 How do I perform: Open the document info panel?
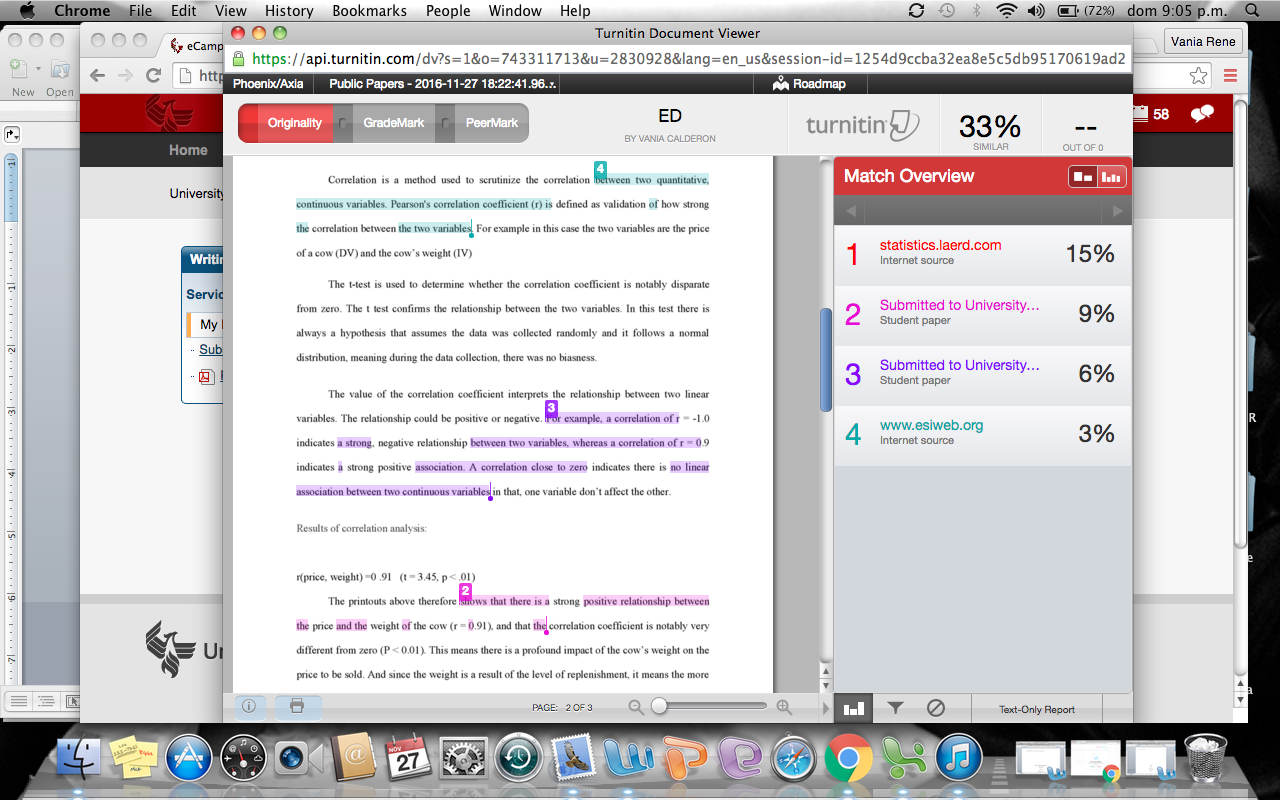pos(248,707)
